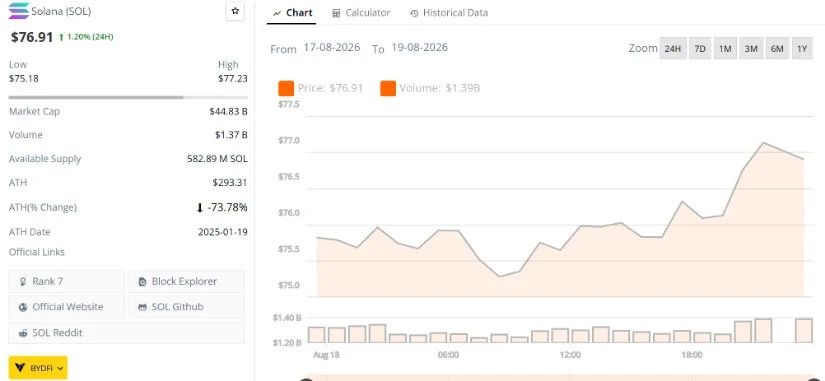
Task: Click the Official Website globe icon
Action: [x=23, y=307]
